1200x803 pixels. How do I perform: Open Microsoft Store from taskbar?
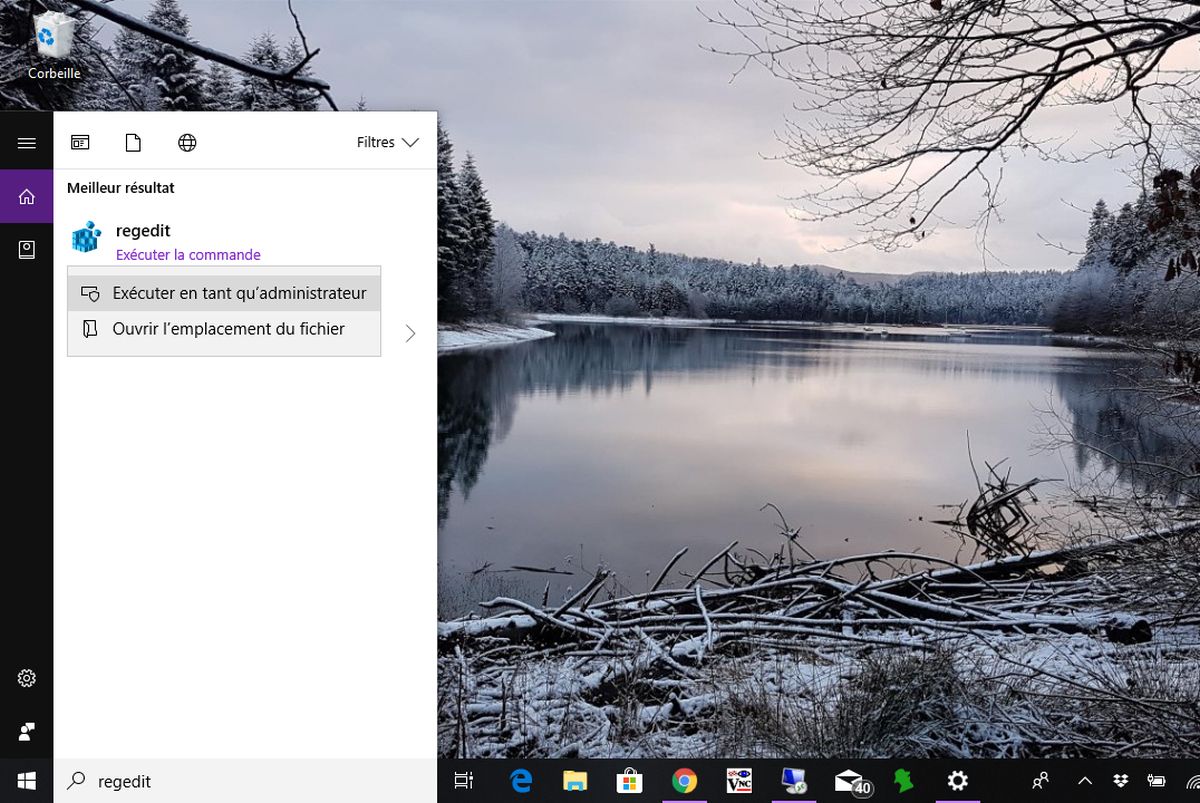tap(628, 781)
